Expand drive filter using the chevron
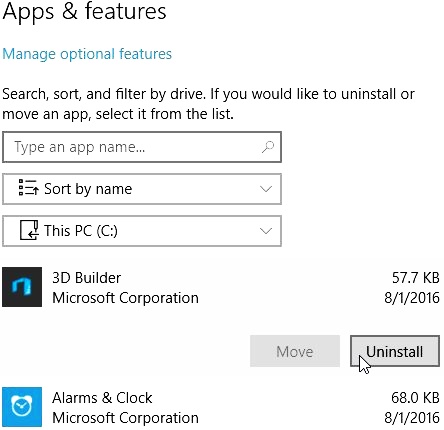This screenshot has width=444, height=430. tap(266, 231)
